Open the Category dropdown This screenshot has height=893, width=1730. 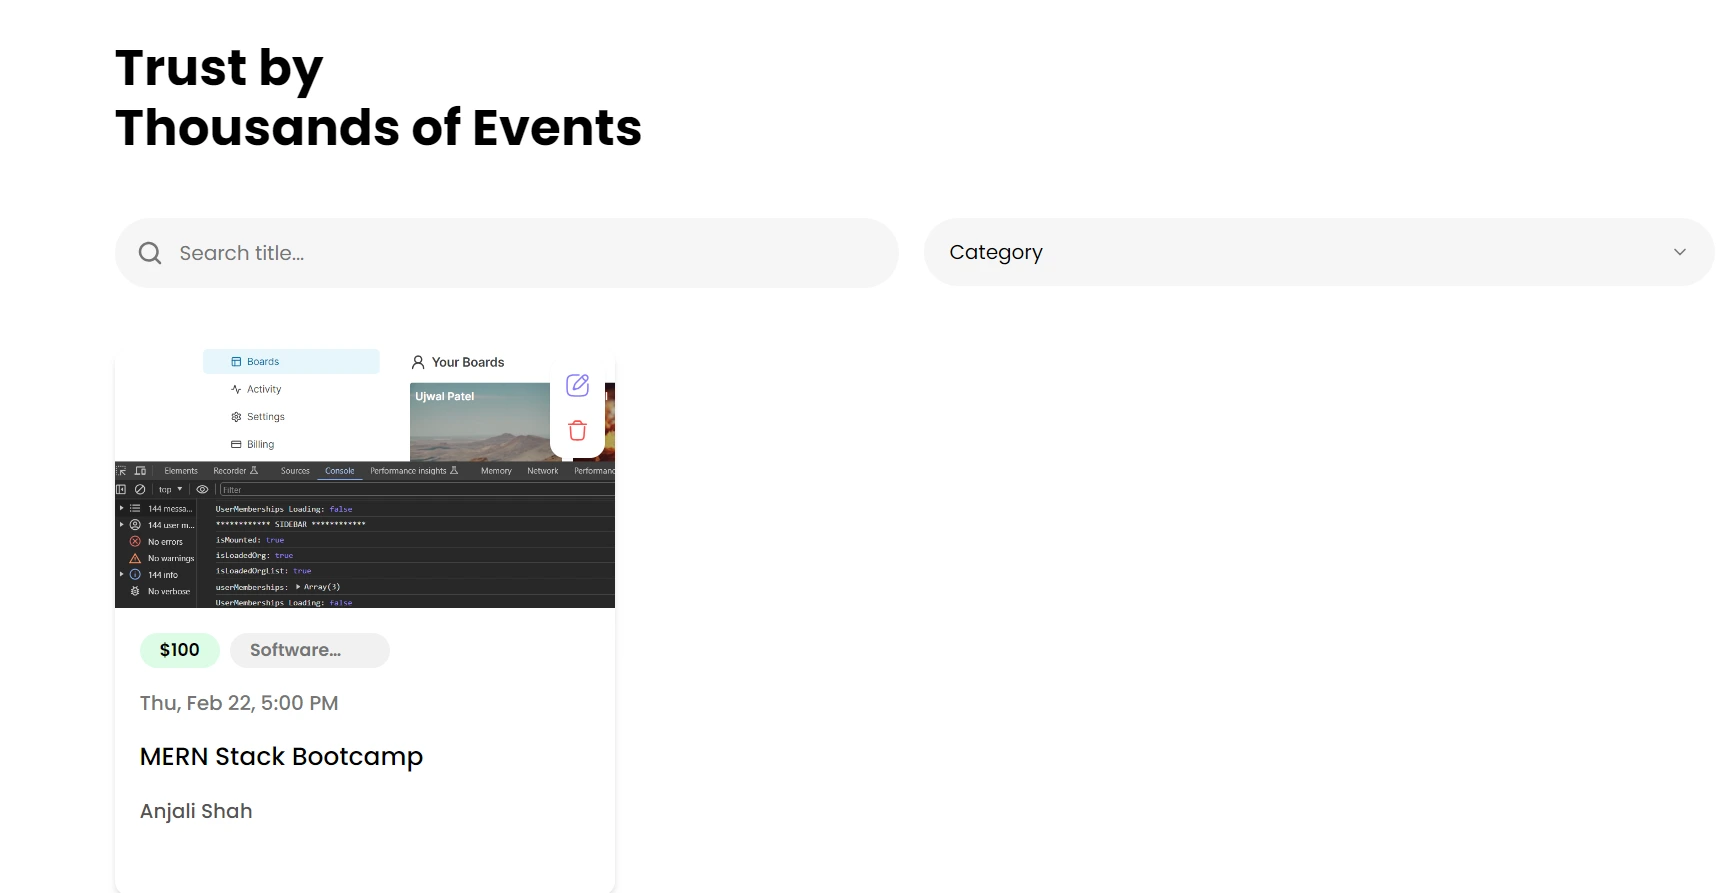coord(1318,252)
